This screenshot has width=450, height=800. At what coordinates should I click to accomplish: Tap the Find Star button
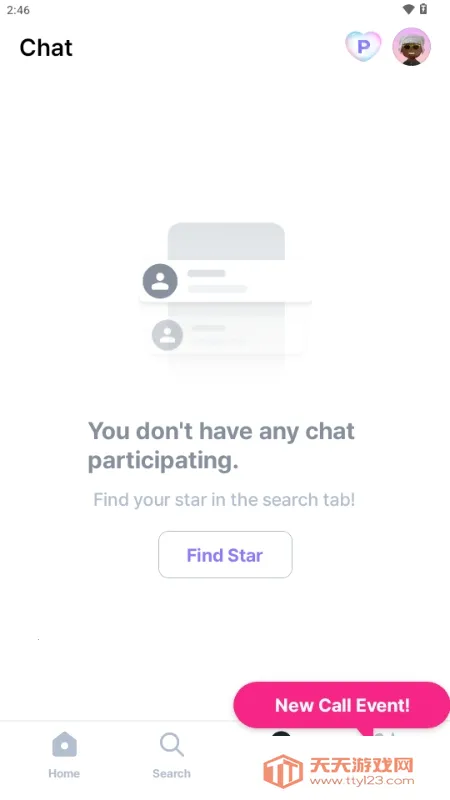coord(225,555)
